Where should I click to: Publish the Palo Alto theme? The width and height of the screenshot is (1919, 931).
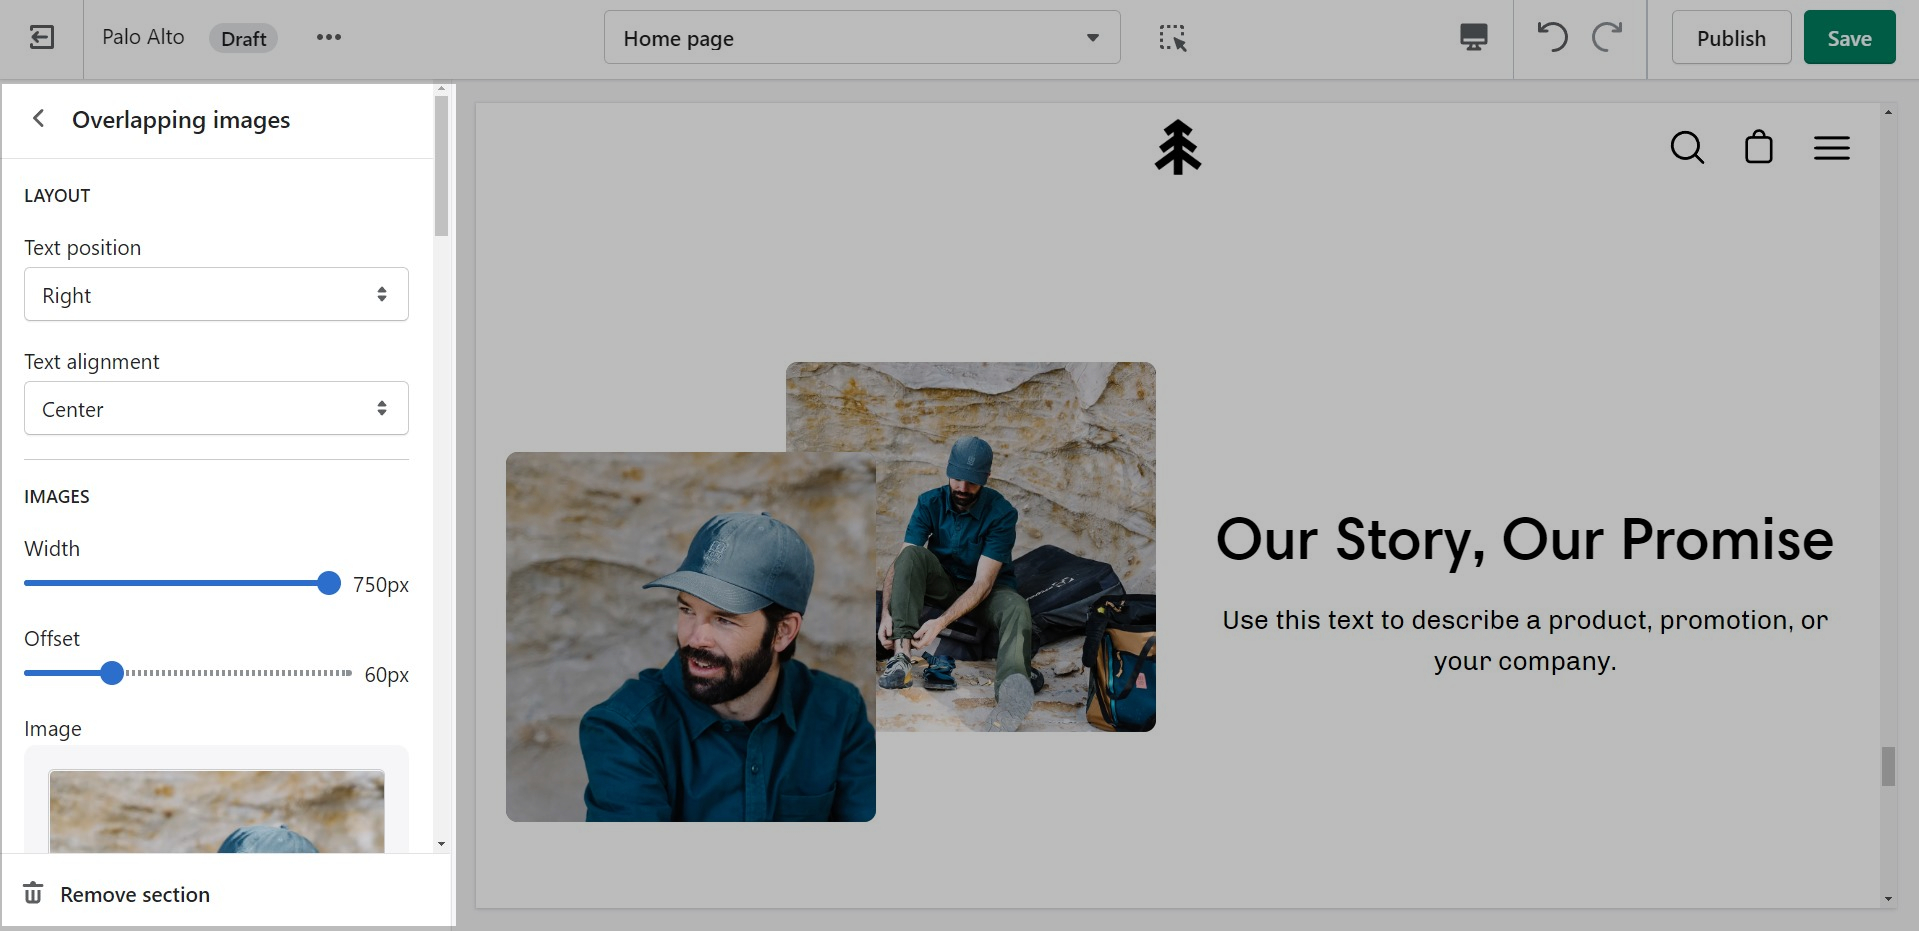pyautogui.click(x=1730, y=38)
